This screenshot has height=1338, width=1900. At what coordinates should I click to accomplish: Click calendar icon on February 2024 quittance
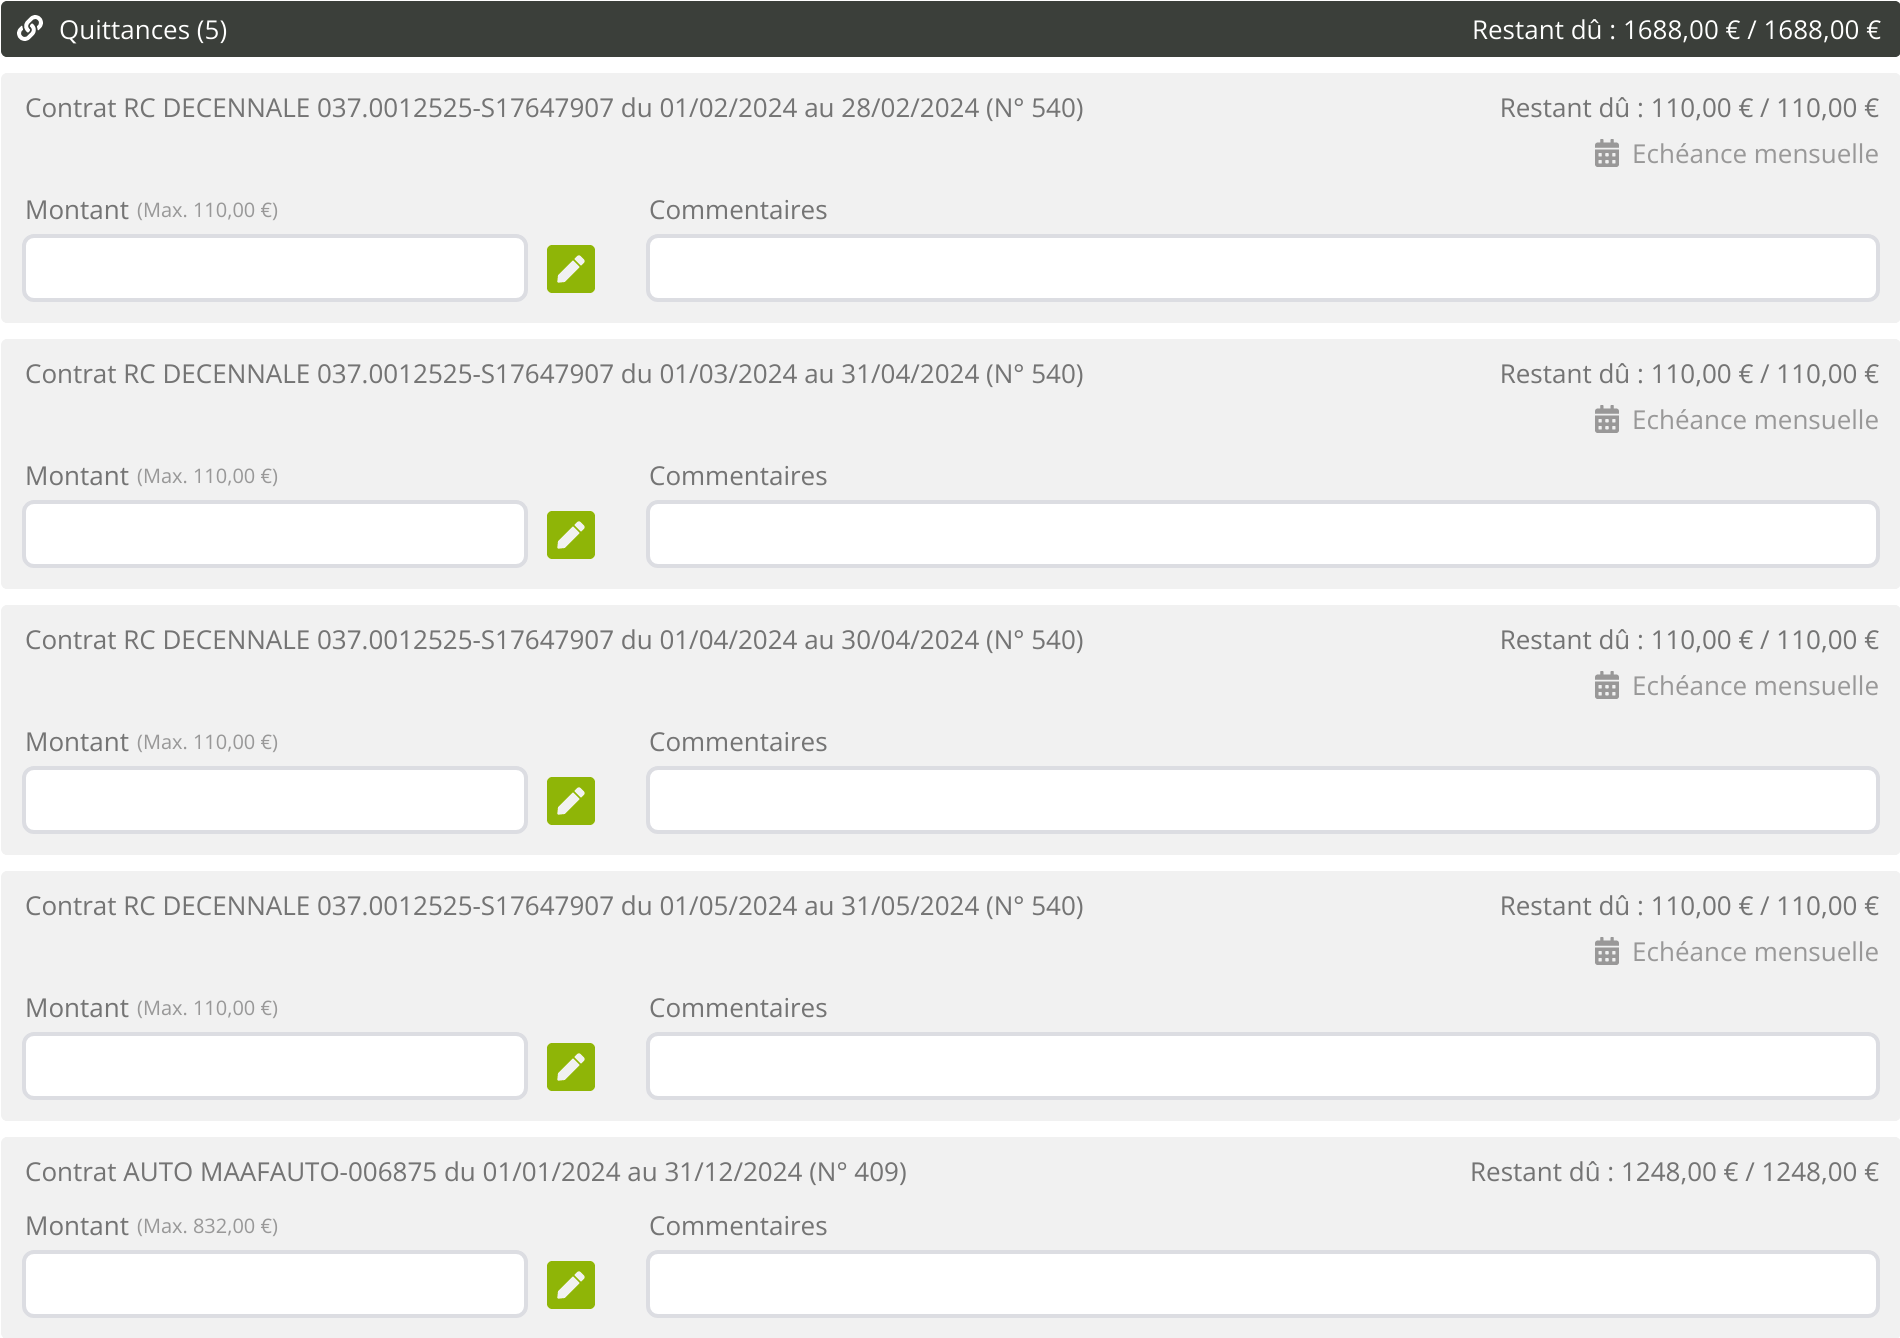[1606, 154]
